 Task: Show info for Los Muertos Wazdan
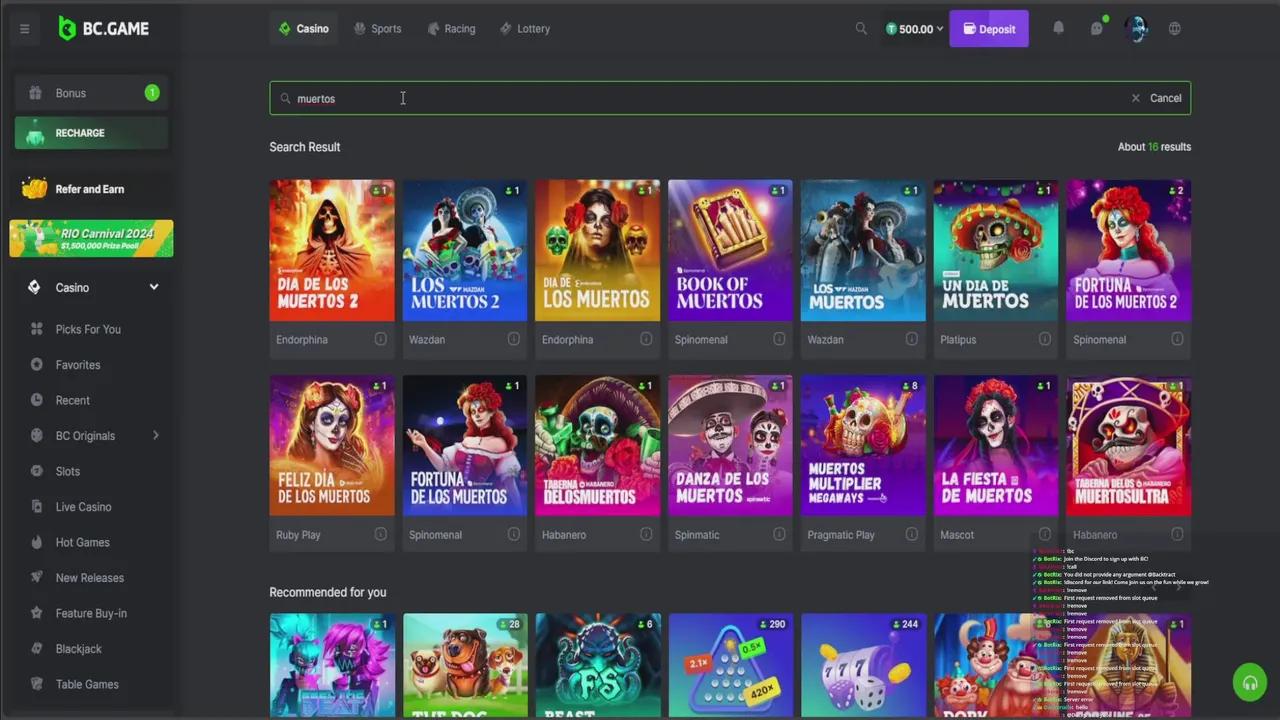pyautogui.click(x=911, y=339)
